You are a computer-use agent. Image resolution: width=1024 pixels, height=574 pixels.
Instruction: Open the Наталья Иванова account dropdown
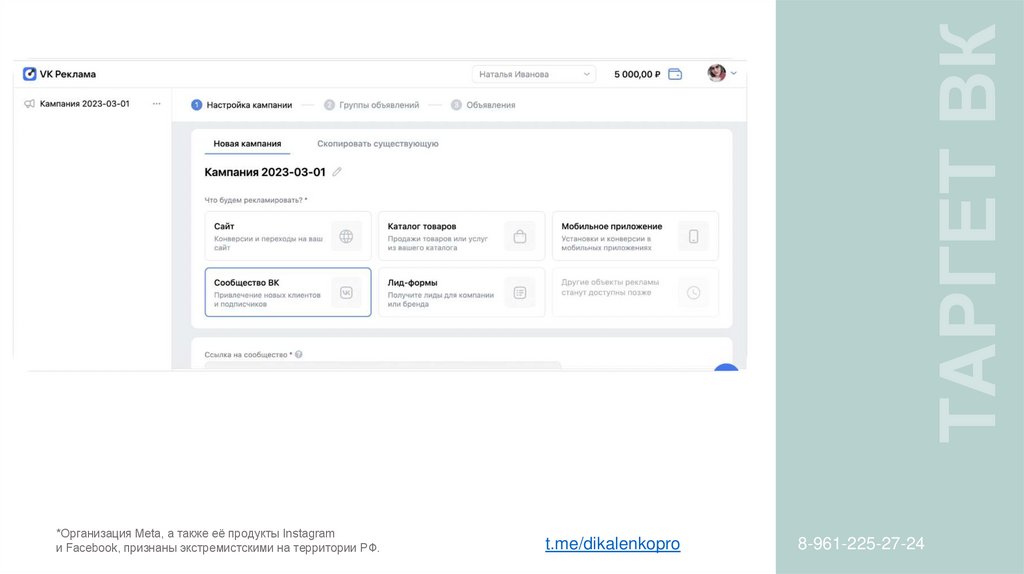coord(534,74)
